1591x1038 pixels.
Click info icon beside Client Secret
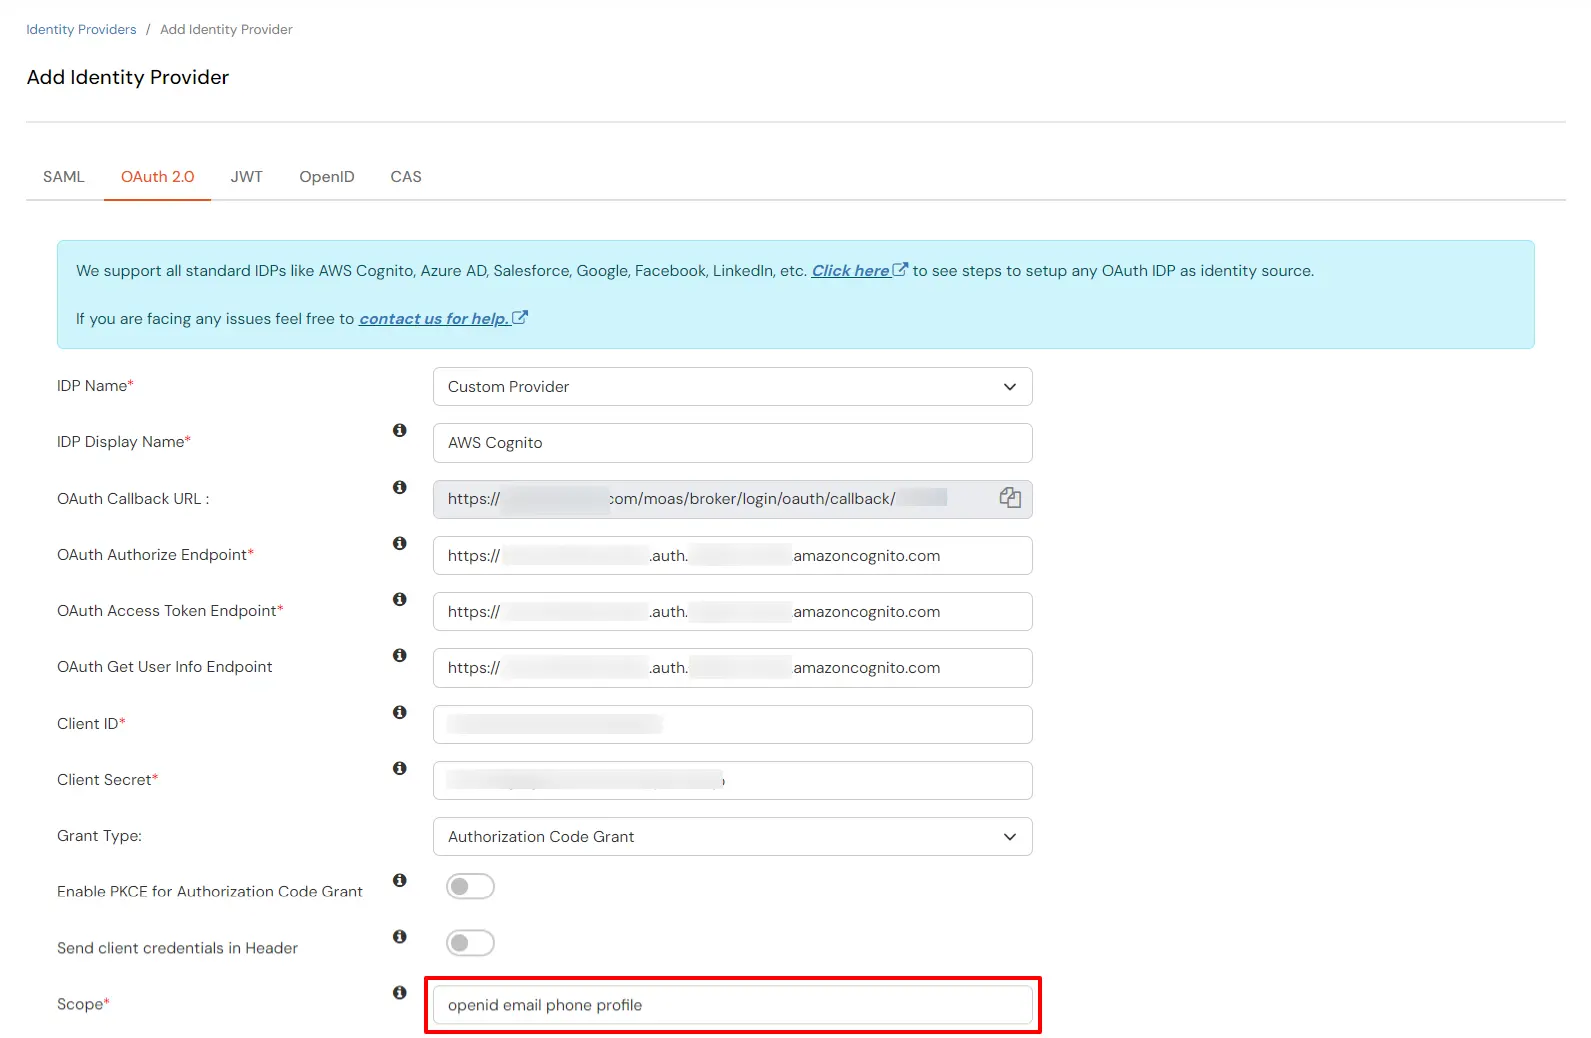click(x=400, y=768)
